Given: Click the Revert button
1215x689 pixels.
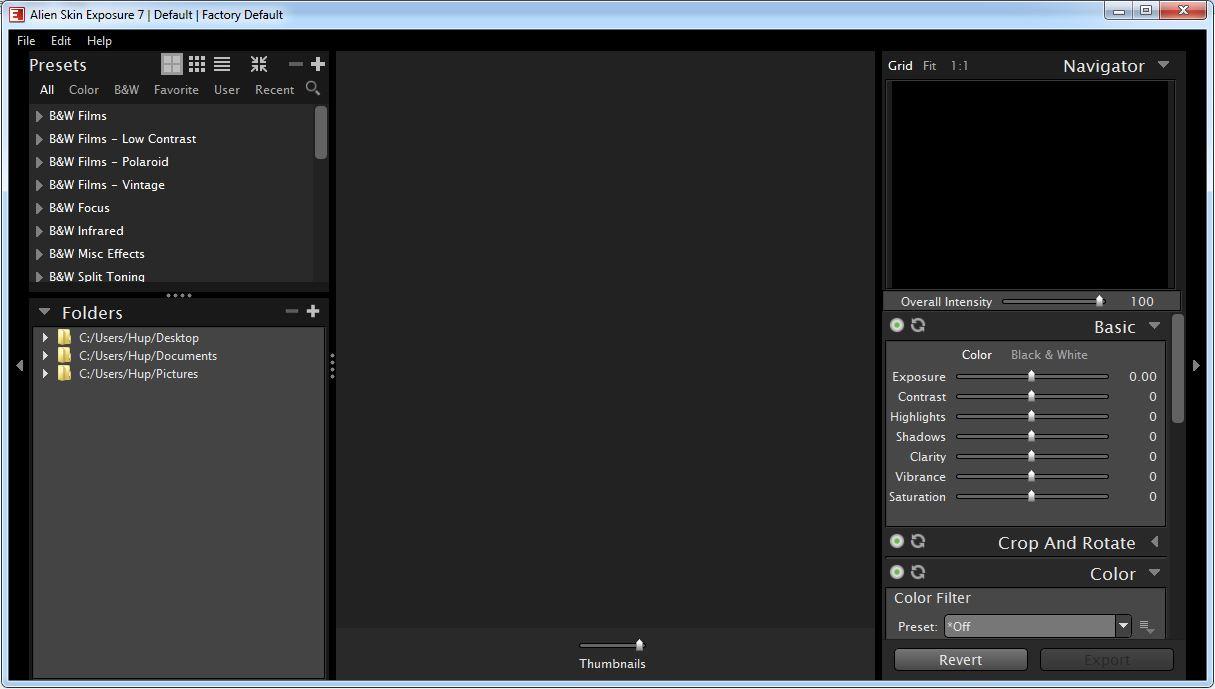Looking at the screenshot, I should (960, 660).
